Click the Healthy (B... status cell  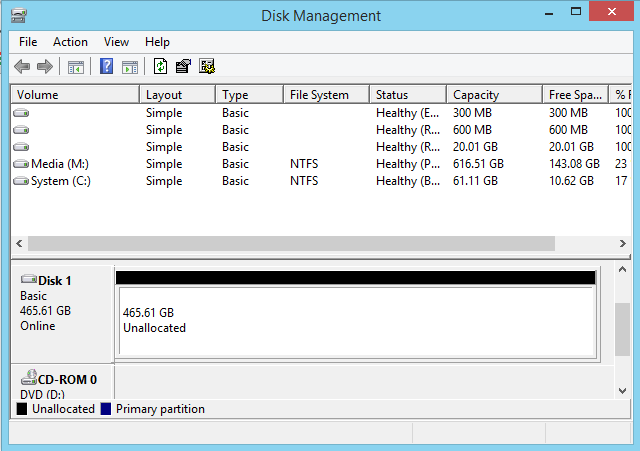click(408, 181)
